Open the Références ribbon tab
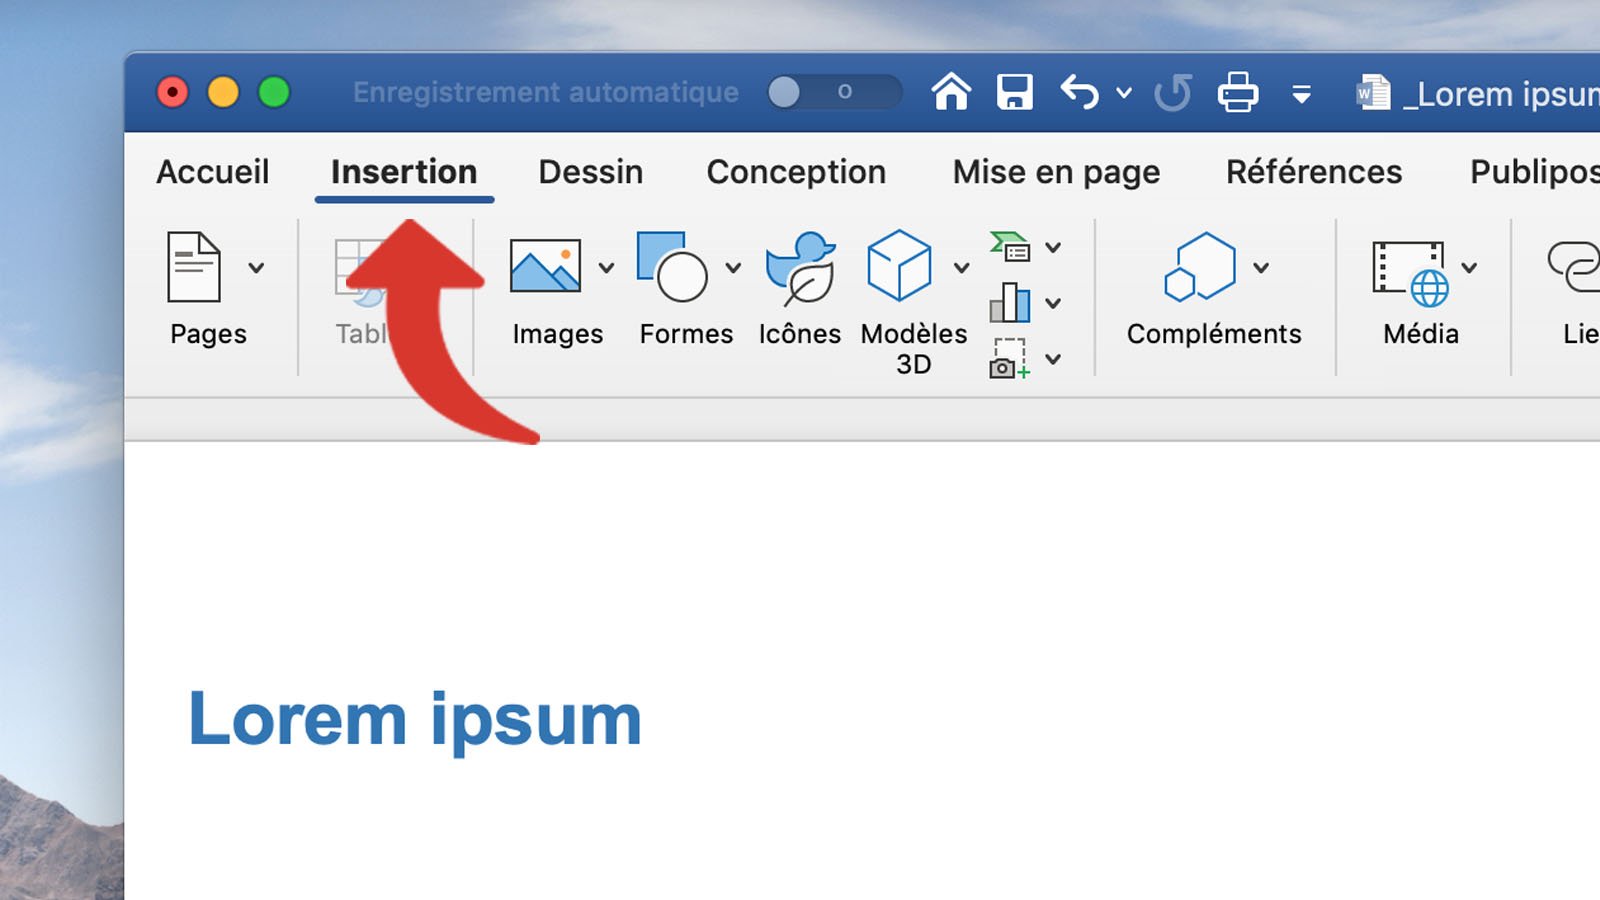The height and width of the screenshot is (900, 1600). 1313,172
